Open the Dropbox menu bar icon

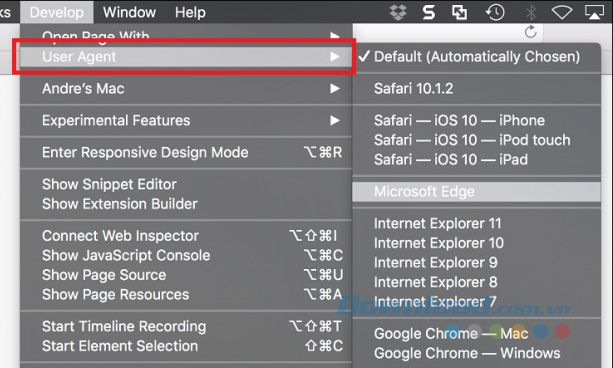pyautogui.click(x=398, y=12)
